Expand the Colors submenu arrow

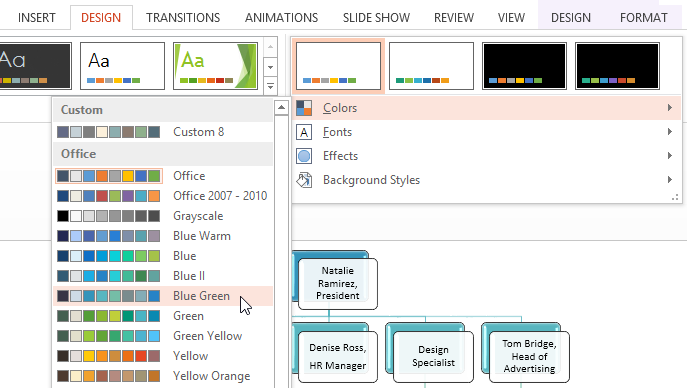[x=669, y=108]
